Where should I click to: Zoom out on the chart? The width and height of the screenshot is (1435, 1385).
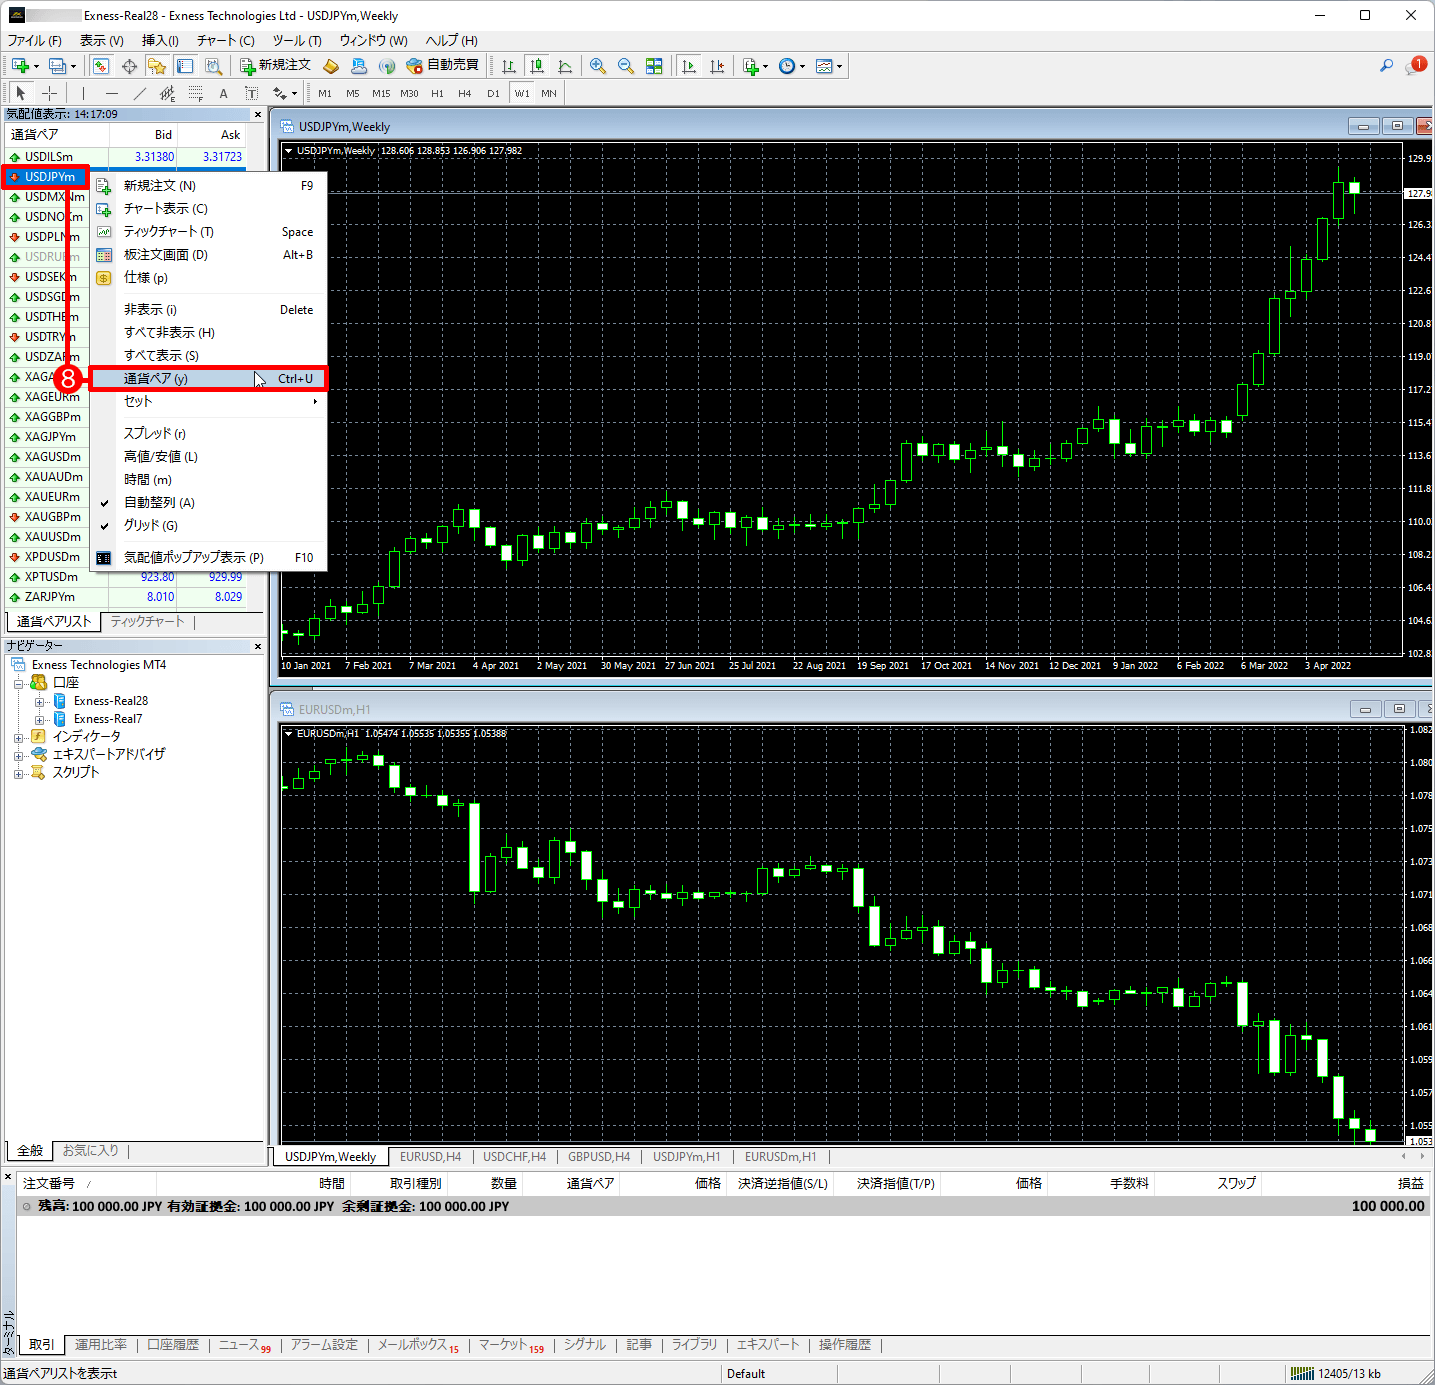coord(626,66)
